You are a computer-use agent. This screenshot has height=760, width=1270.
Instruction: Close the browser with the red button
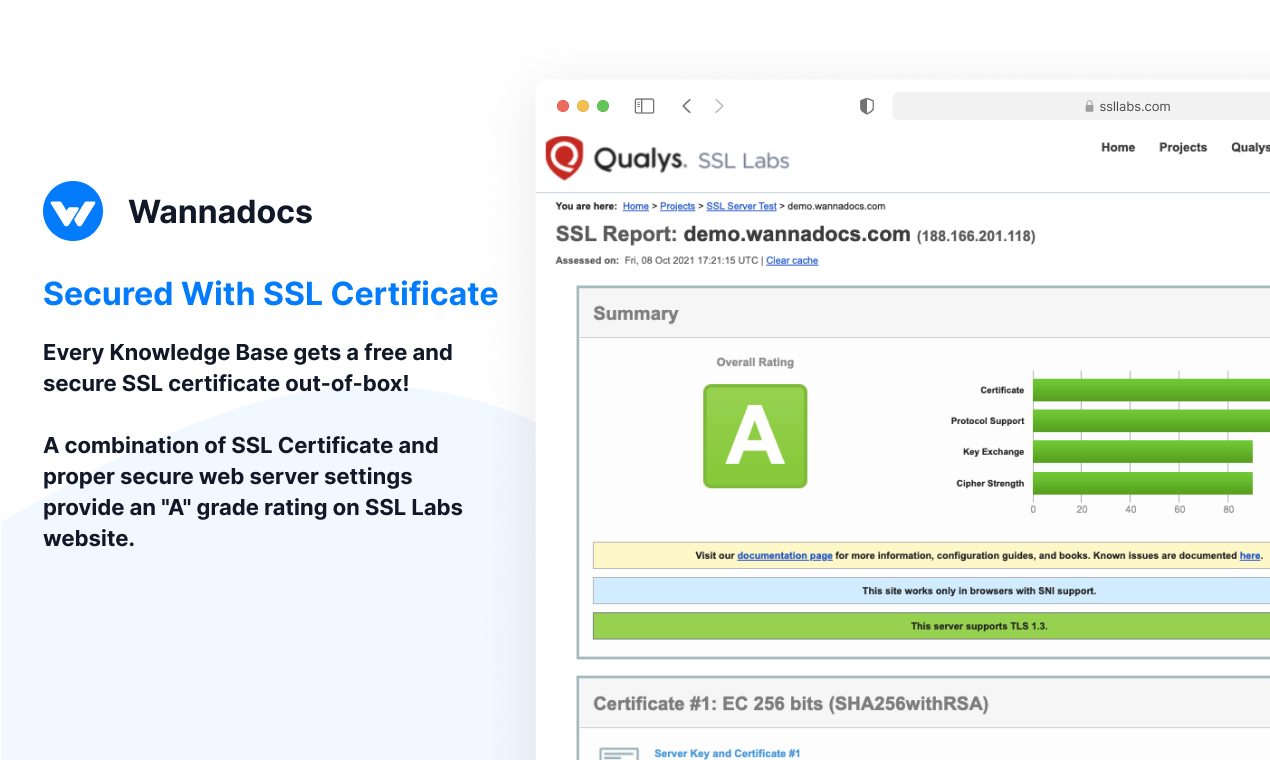pos(563,106)
